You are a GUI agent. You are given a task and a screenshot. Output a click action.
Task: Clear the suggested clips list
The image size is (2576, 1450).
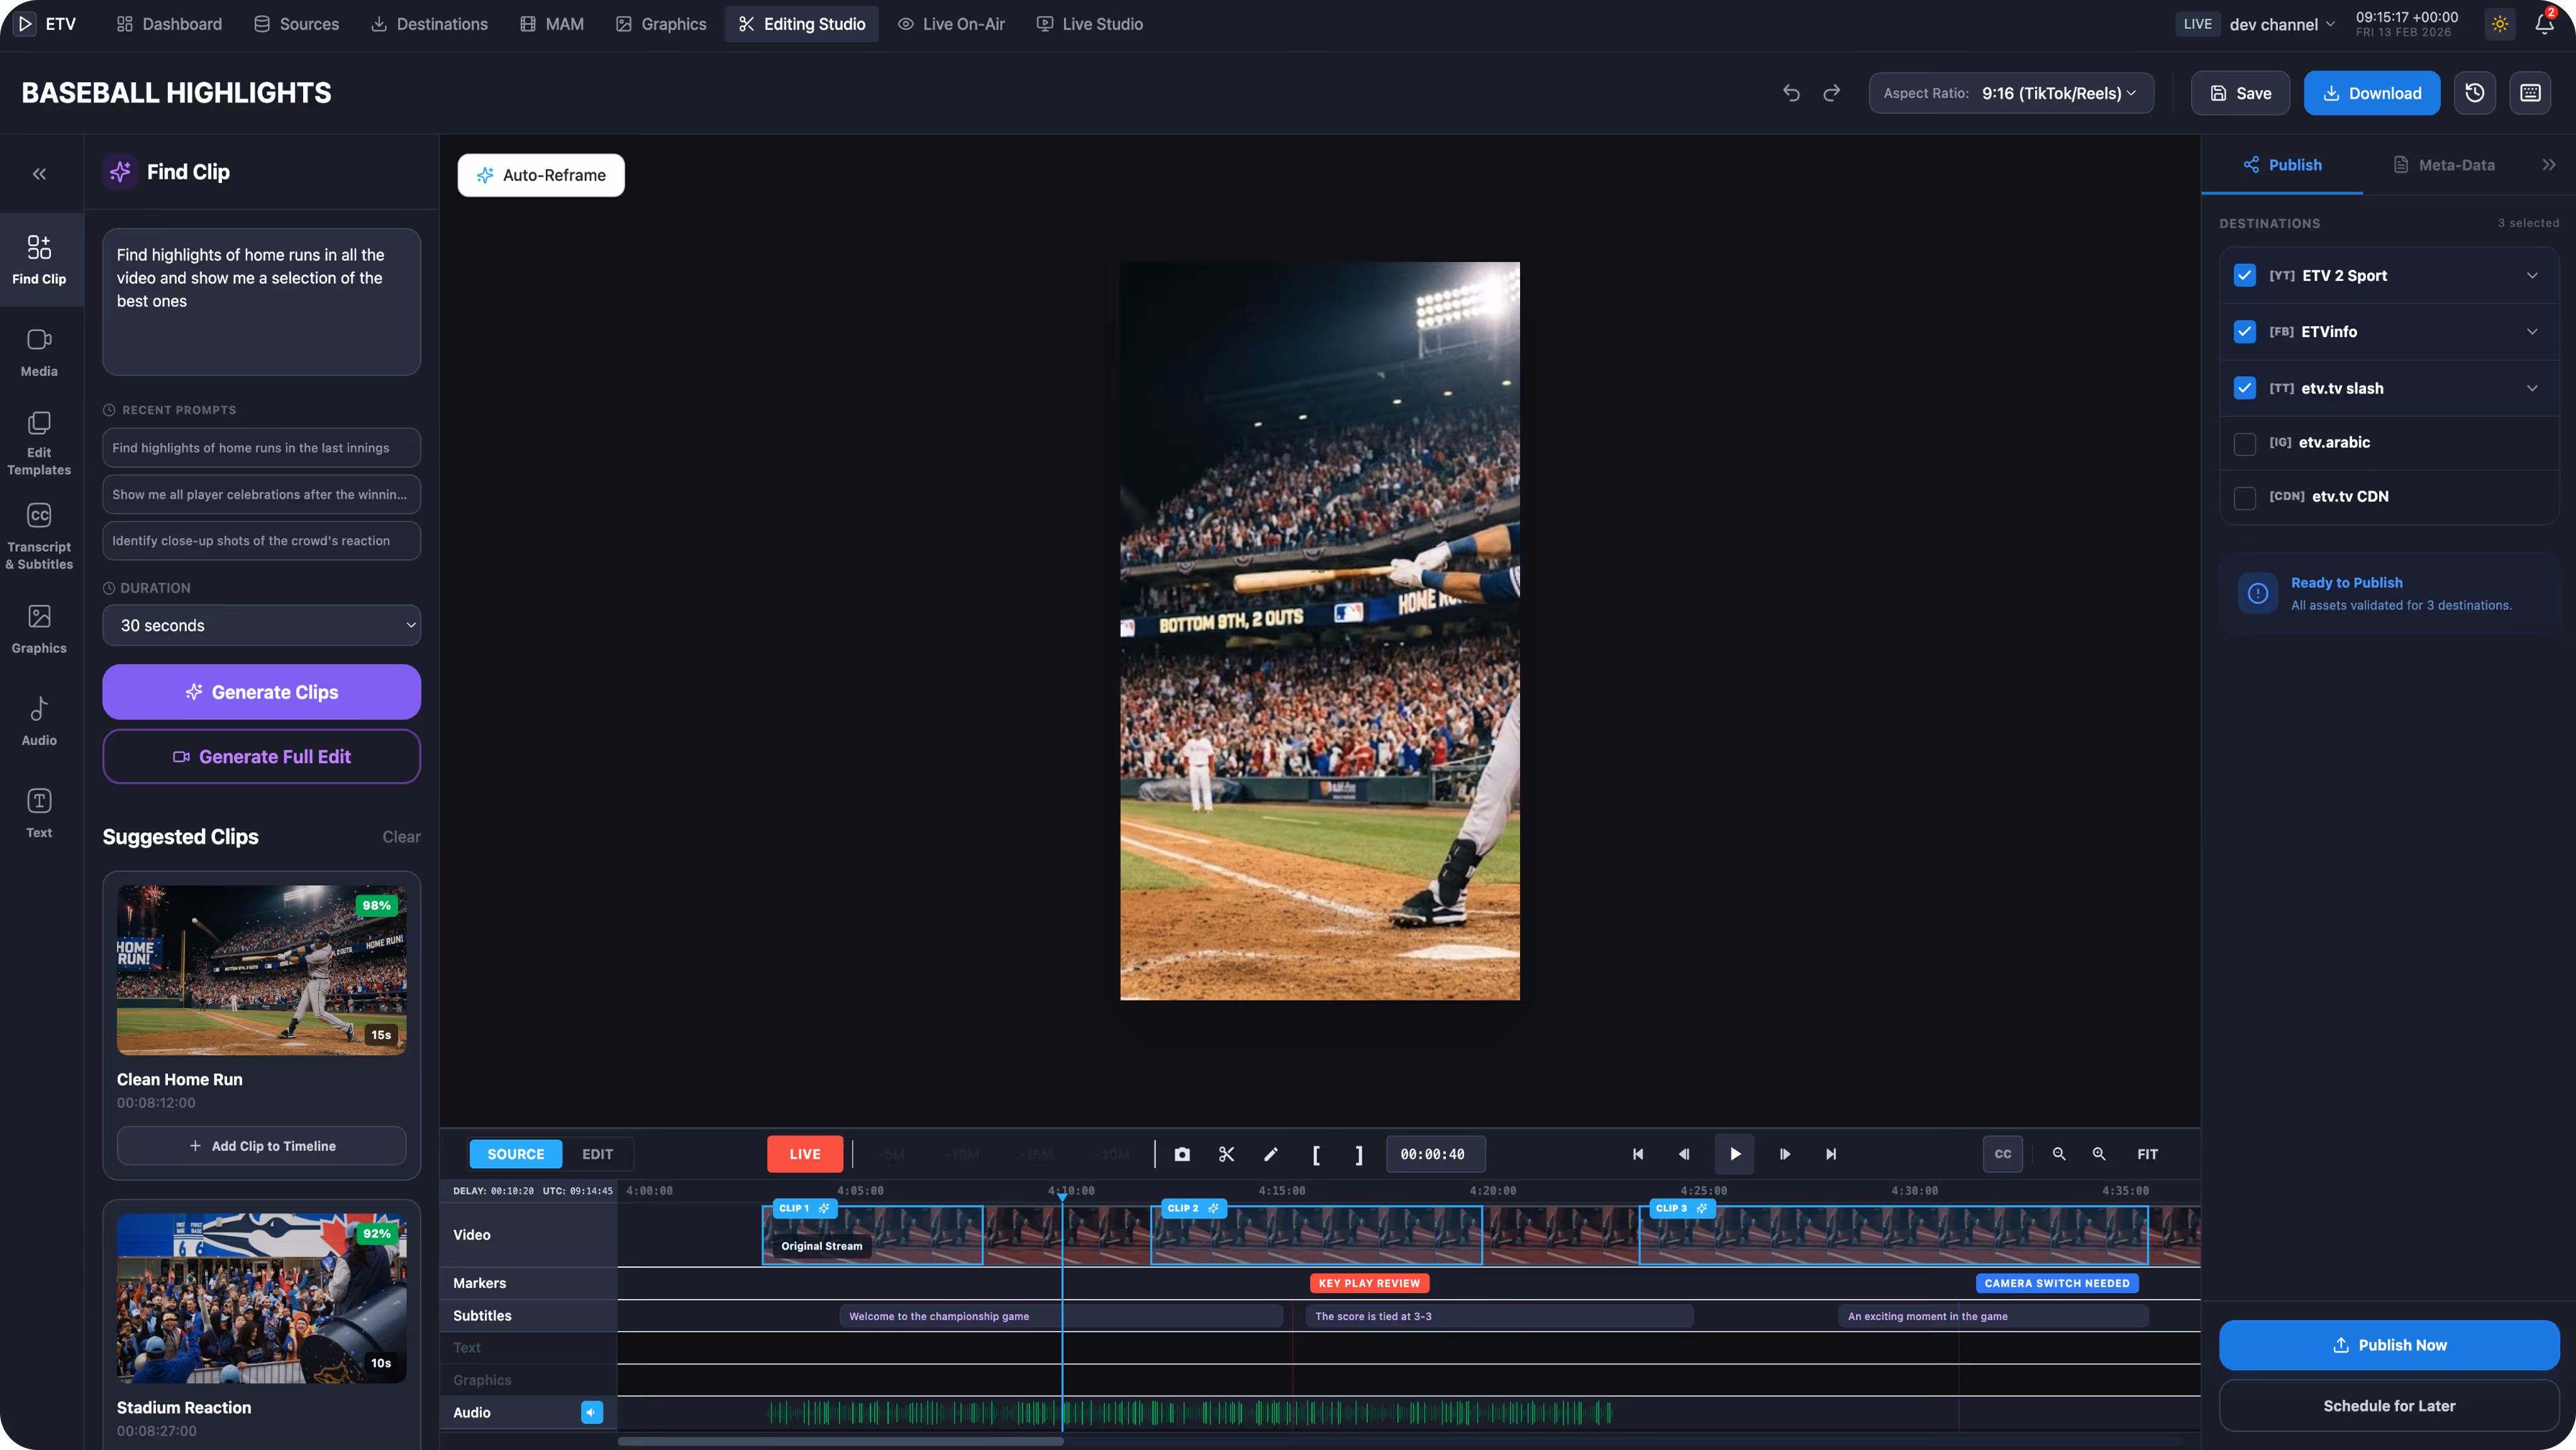[x=401, y=837]
